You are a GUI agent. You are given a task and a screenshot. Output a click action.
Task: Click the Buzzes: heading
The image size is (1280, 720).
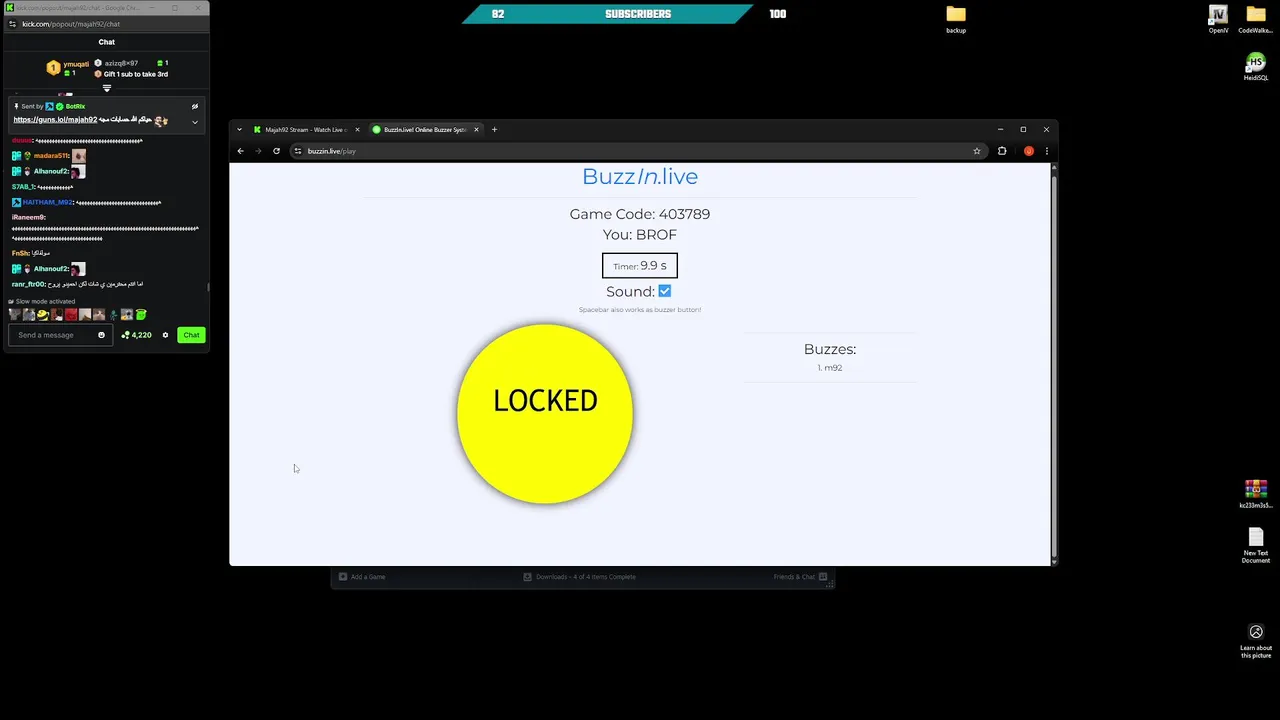(x=830, y=349)
